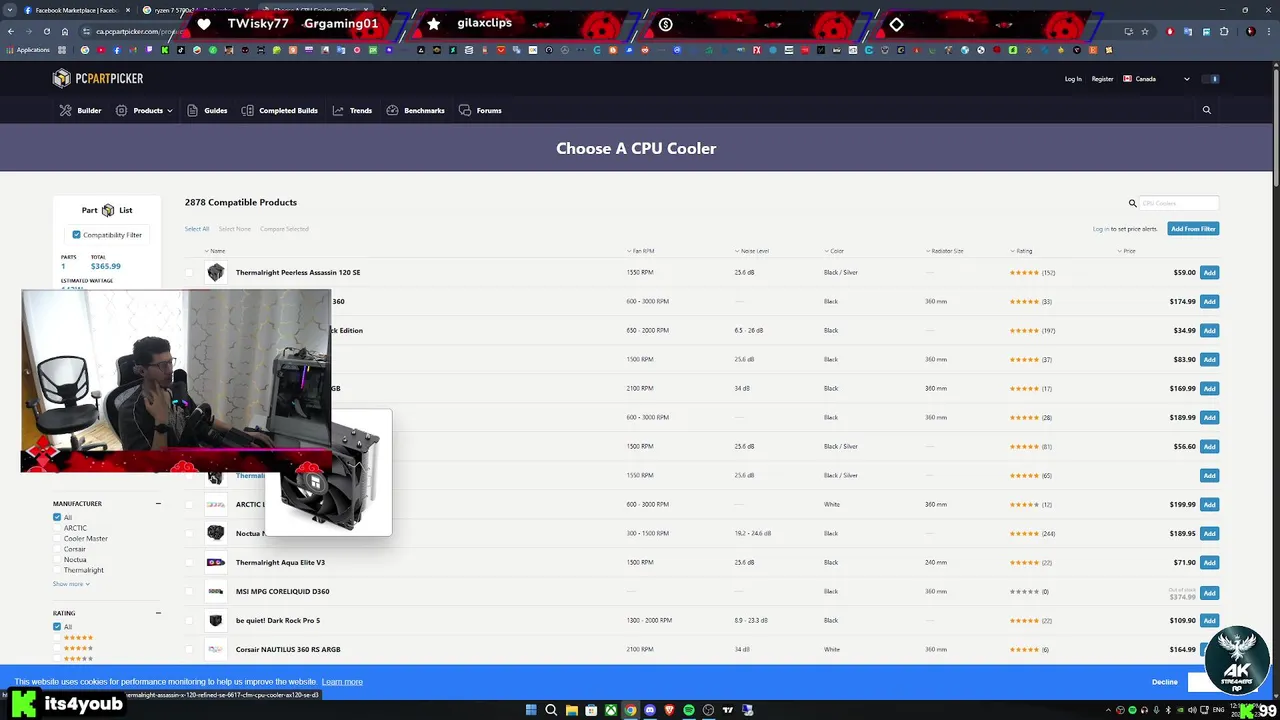Collapse the Manufacturer filter section

click(x=158, y=504)
